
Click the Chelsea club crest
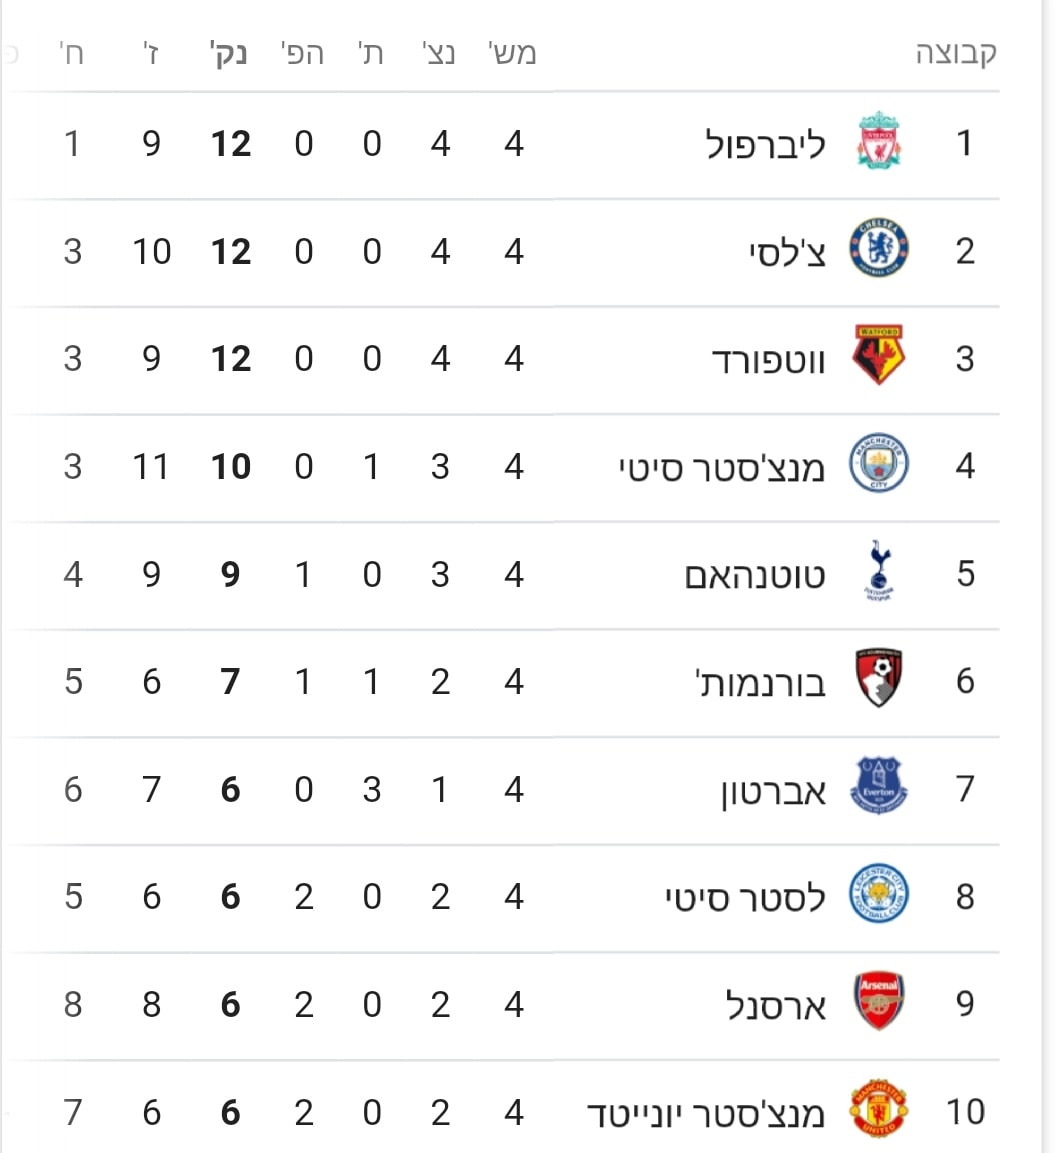click(x=879, y=248)
